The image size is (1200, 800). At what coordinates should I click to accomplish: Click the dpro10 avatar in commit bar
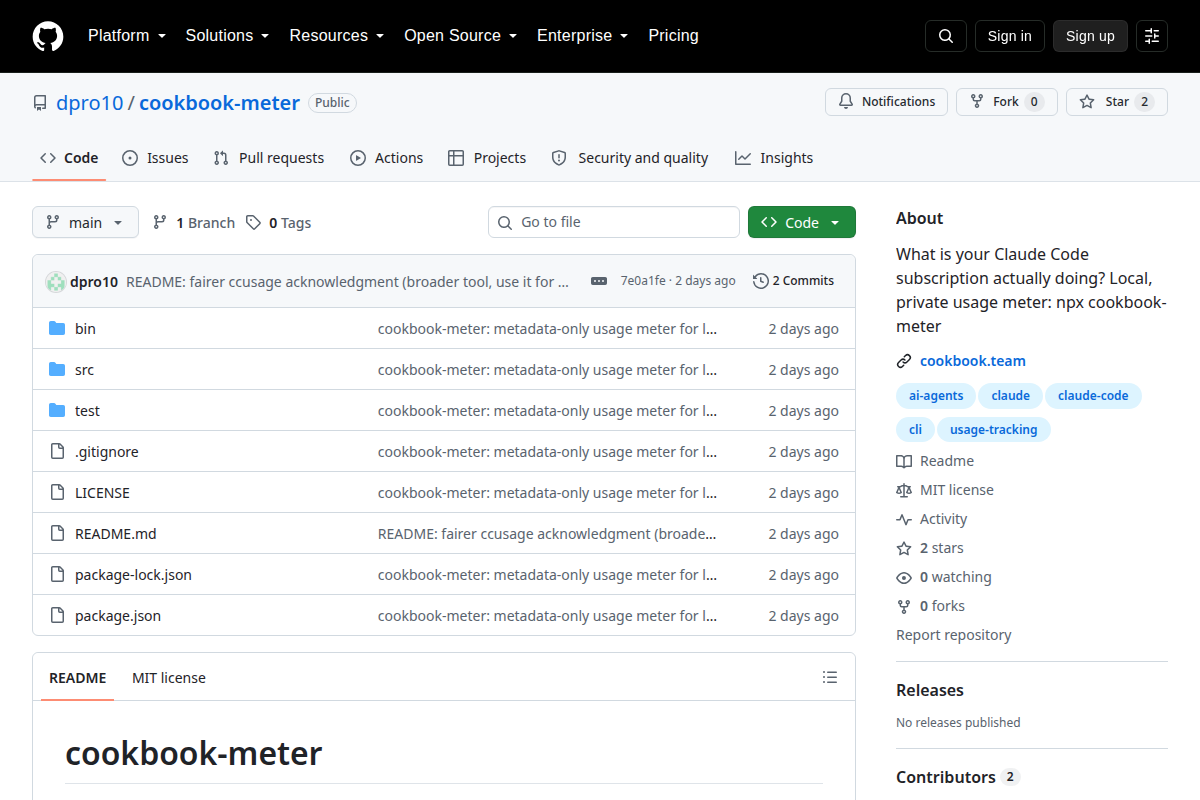pyautogui.click(x=56, y=282)
